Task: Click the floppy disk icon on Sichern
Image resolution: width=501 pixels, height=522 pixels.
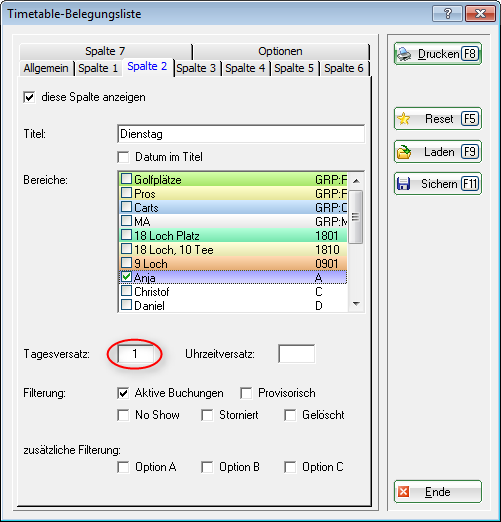Action: [404, 184]
